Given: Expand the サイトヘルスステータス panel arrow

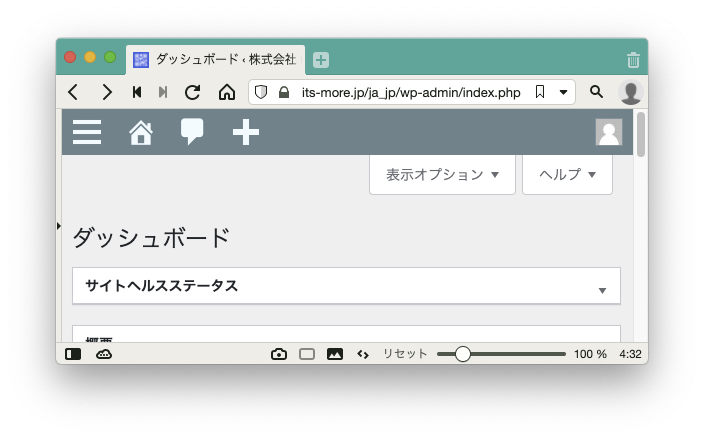Looking at the screenshot, I should (x=602, y=290).
